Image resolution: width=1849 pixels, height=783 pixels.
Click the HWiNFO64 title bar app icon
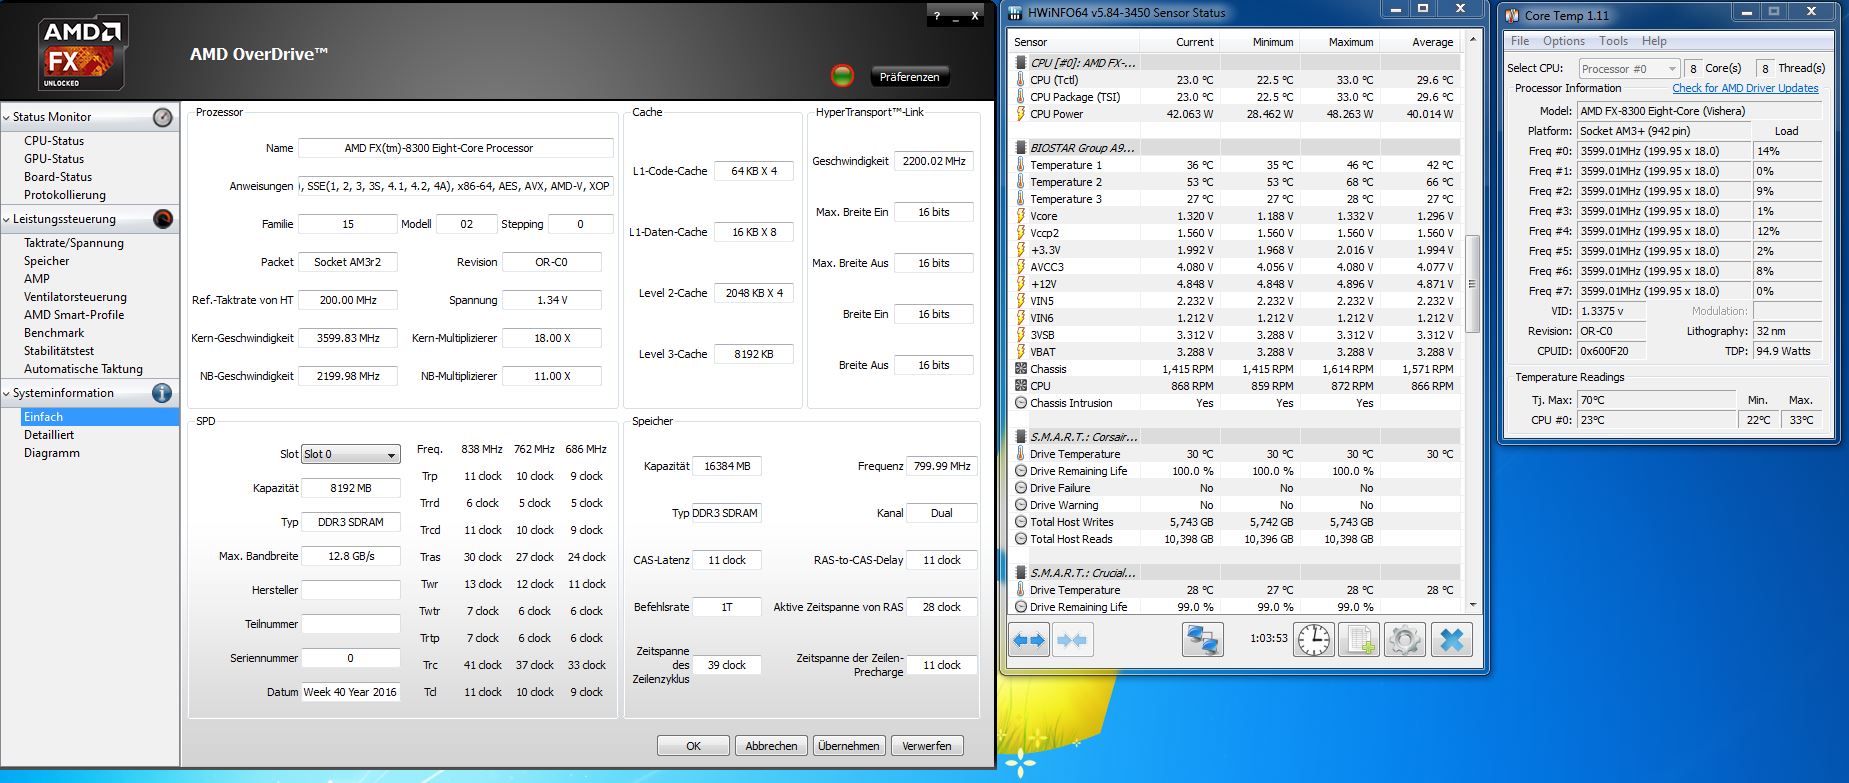1016,13
